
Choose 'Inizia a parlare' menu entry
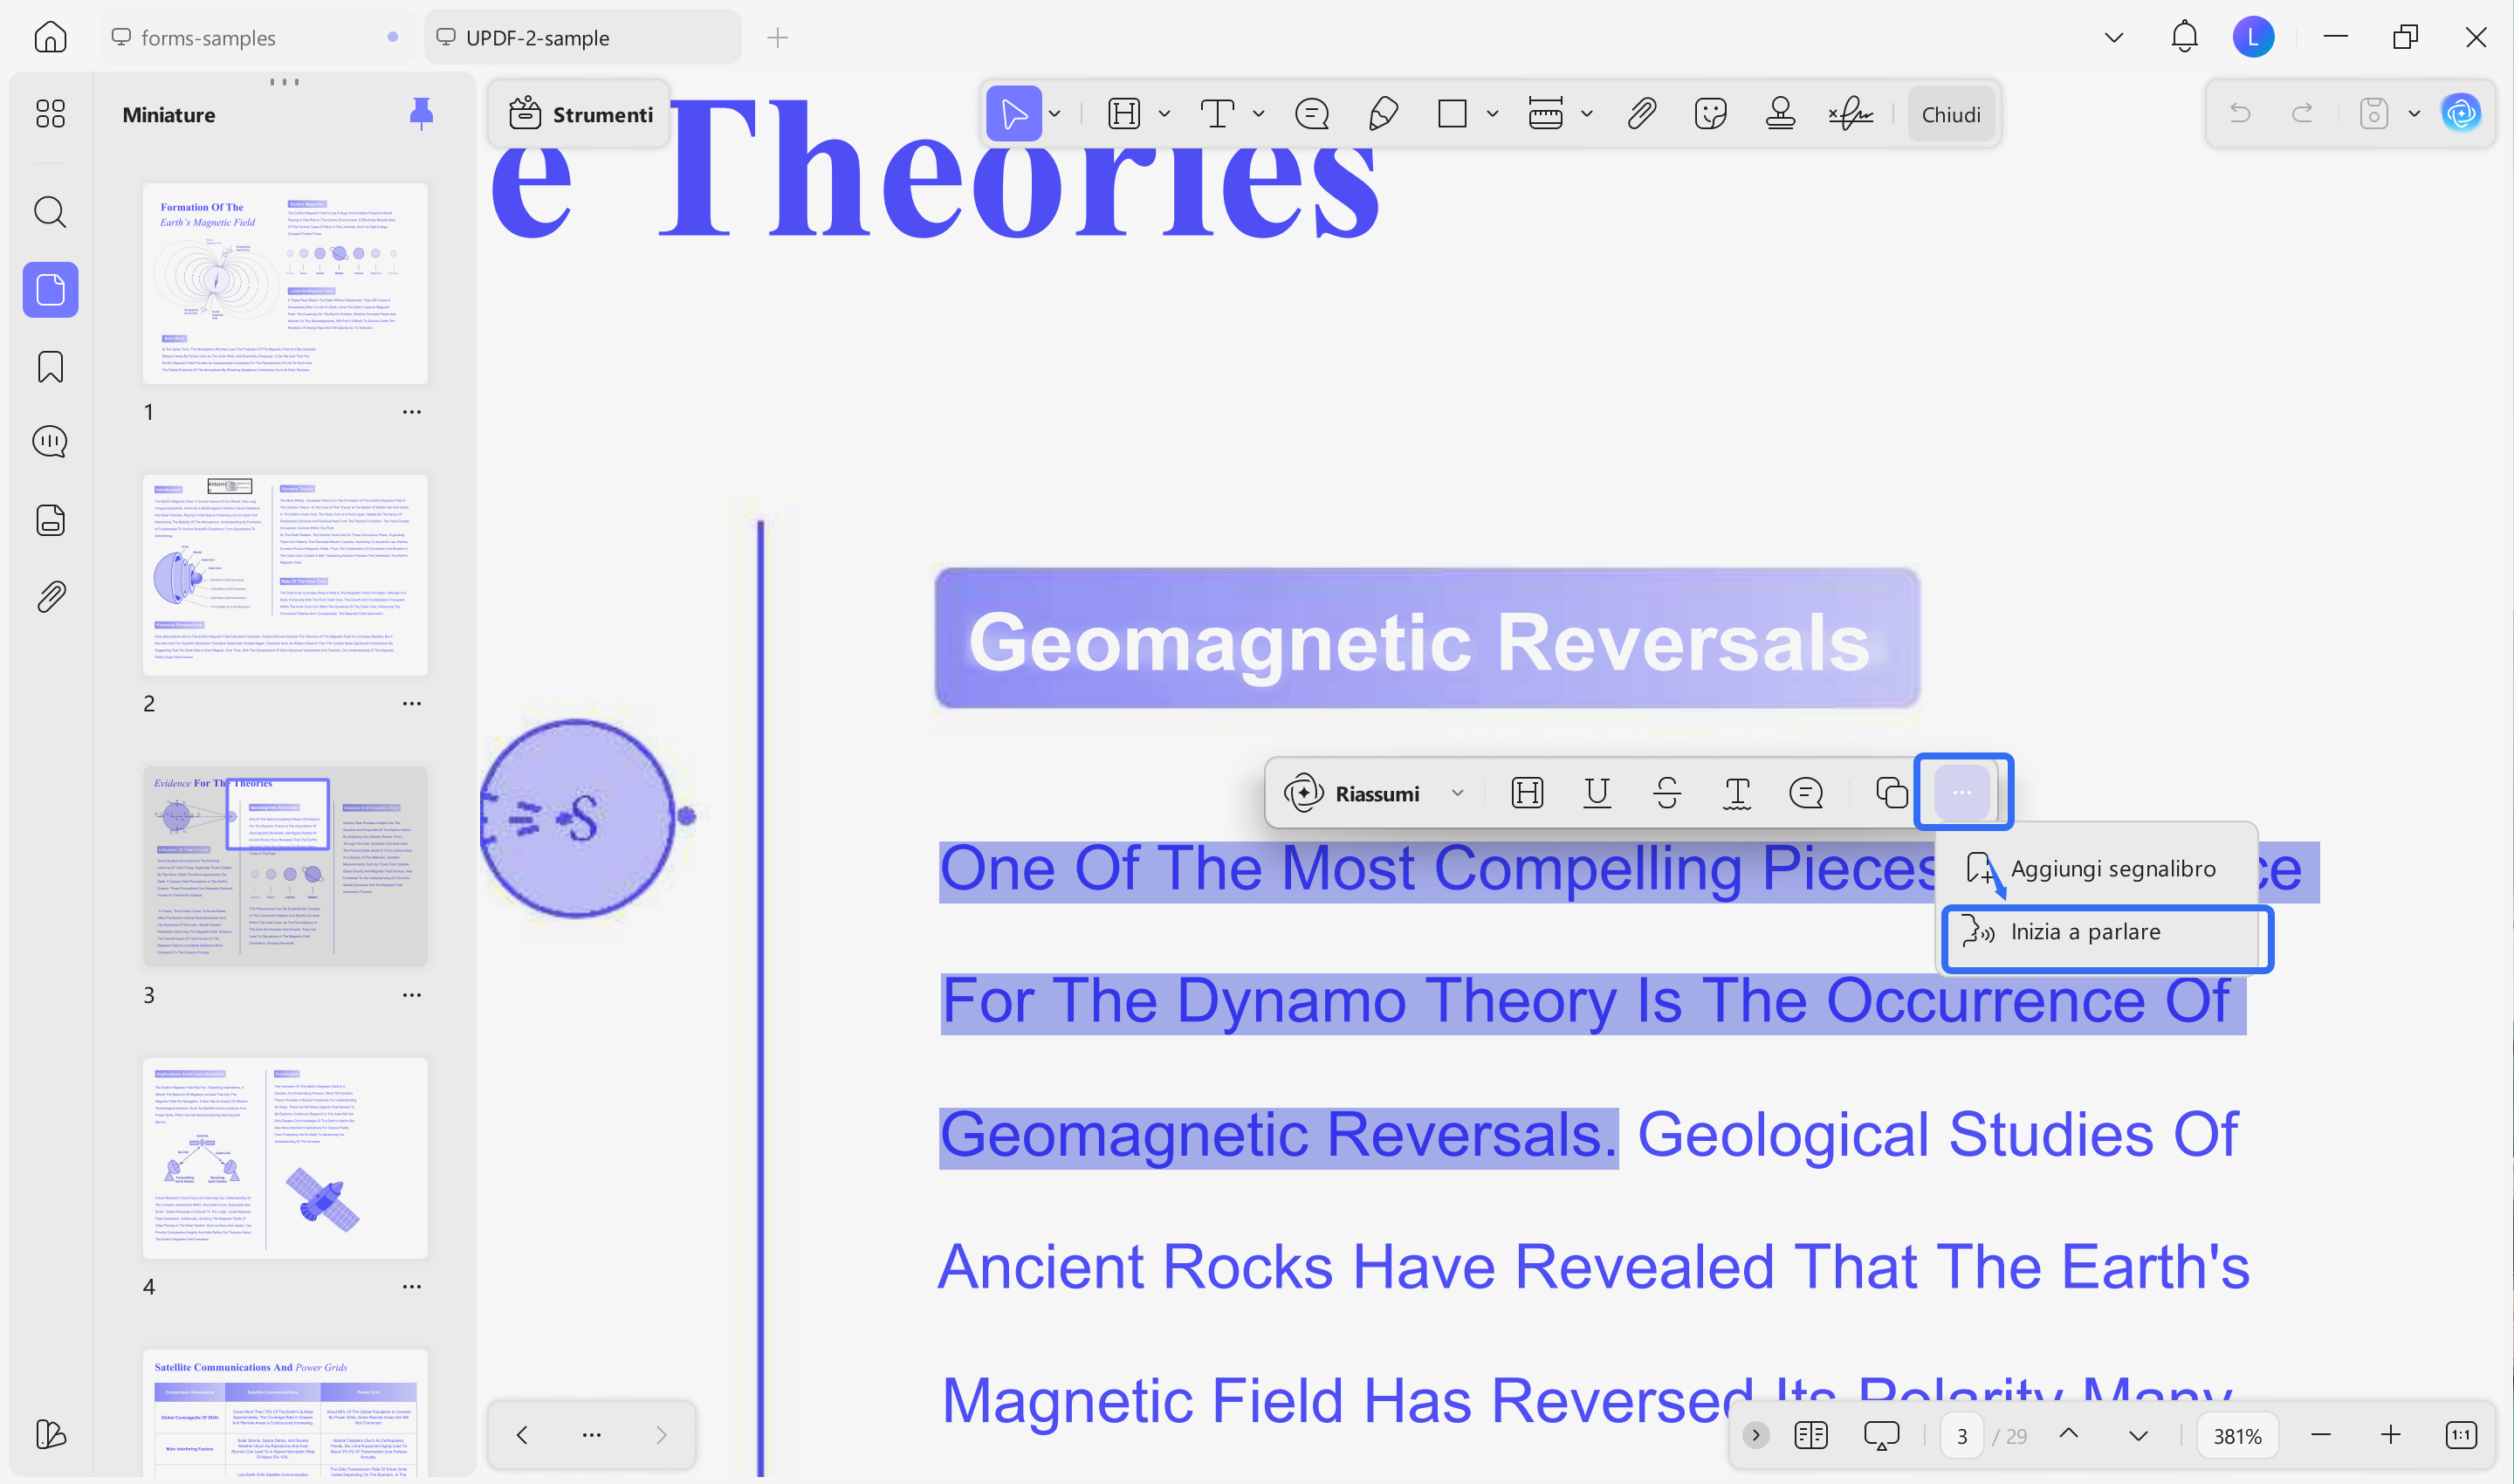pyautogui.click(x=2085, y=932)
